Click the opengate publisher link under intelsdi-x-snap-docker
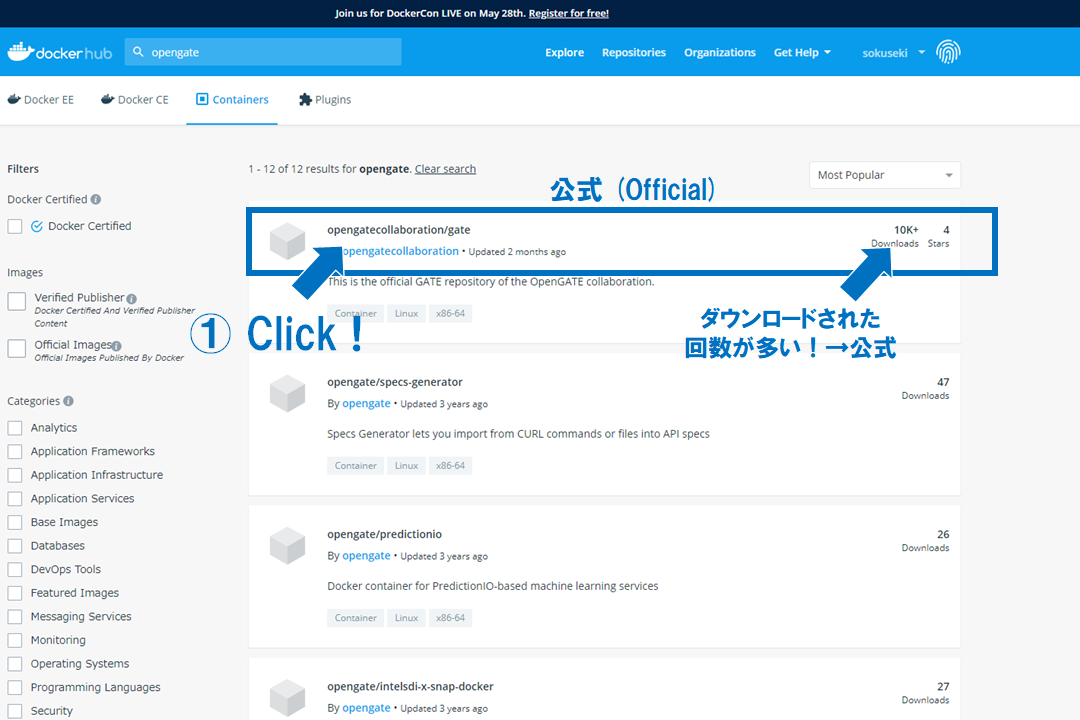The height and width of the screenshot is (720, 1080). coord(366,708)
